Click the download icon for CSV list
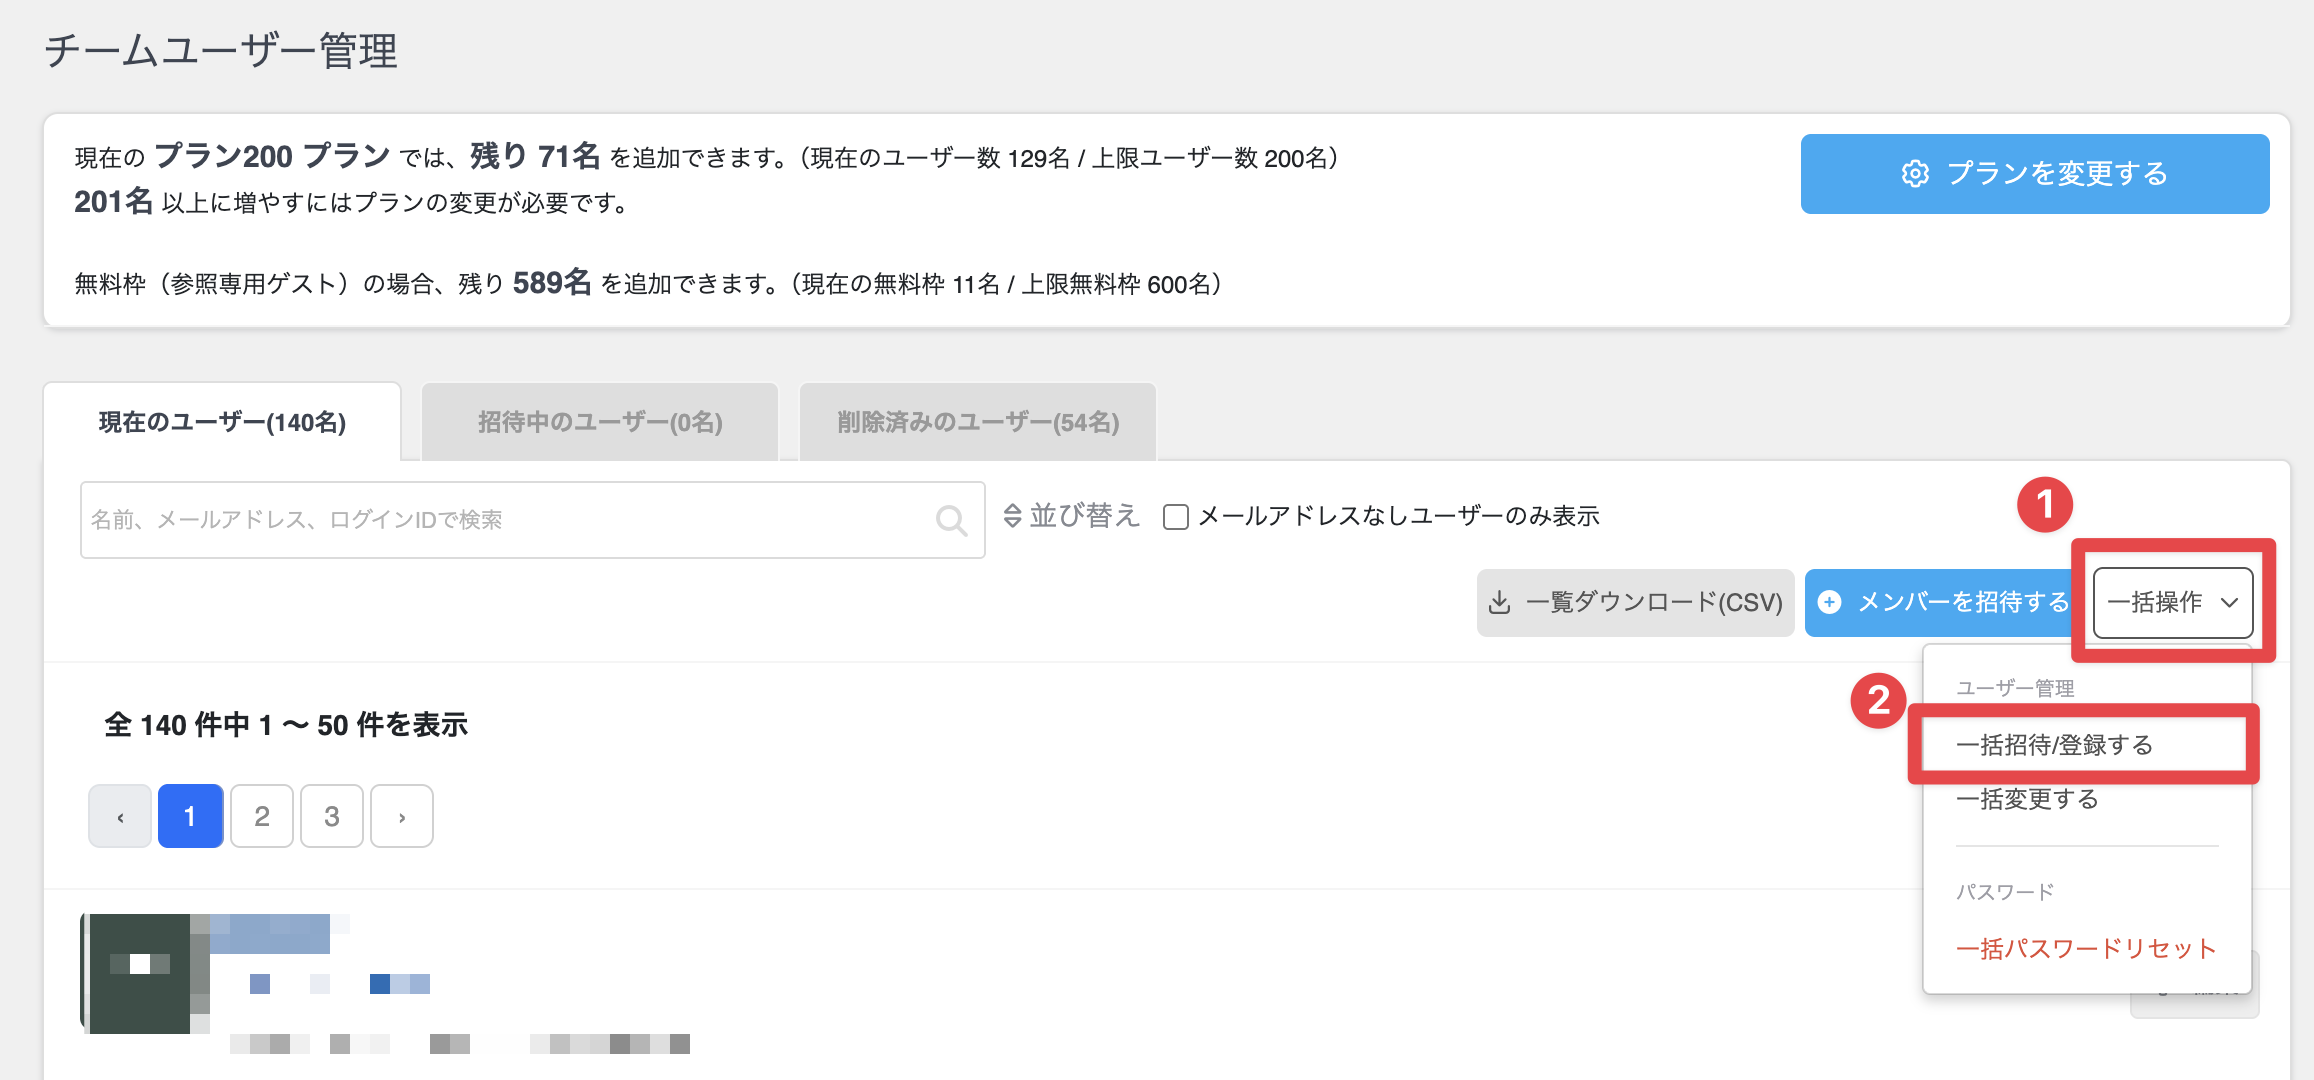 click(x=1499, y=603)
